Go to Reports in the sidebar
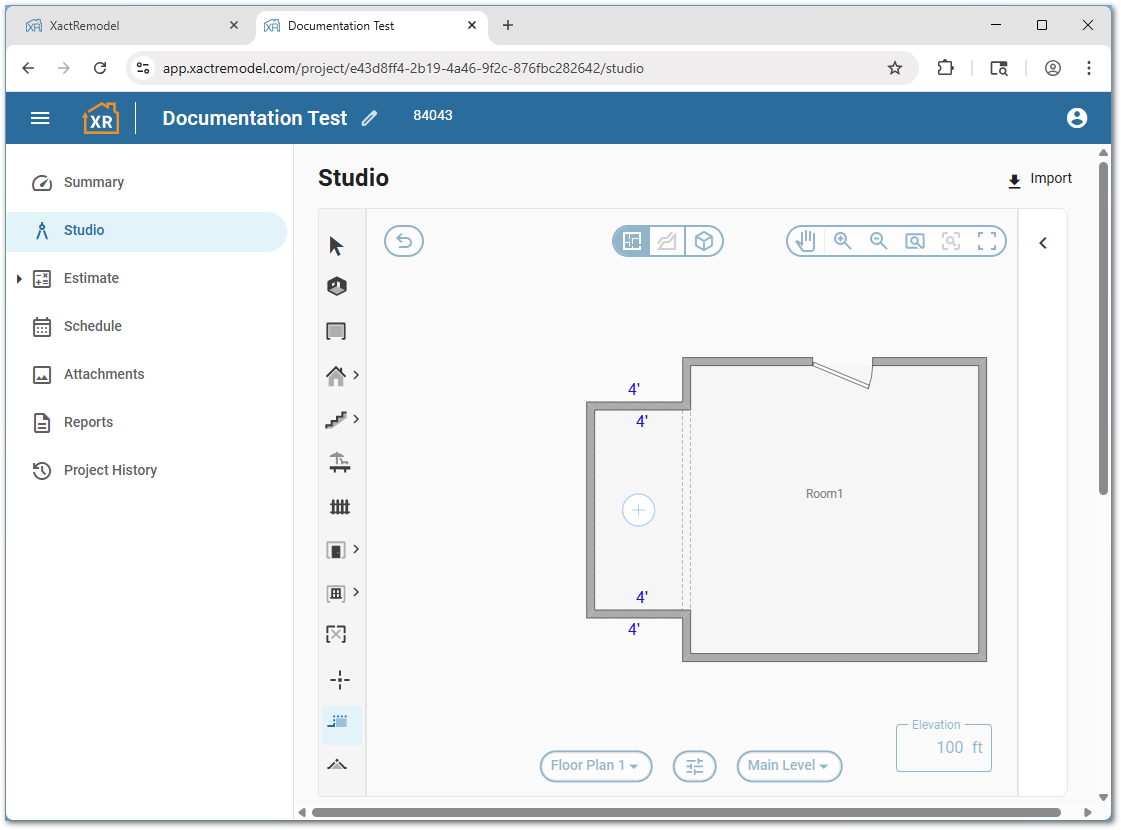Image resolution: width=1121 pixels, height=830 pixels. [x=88, y=422]
